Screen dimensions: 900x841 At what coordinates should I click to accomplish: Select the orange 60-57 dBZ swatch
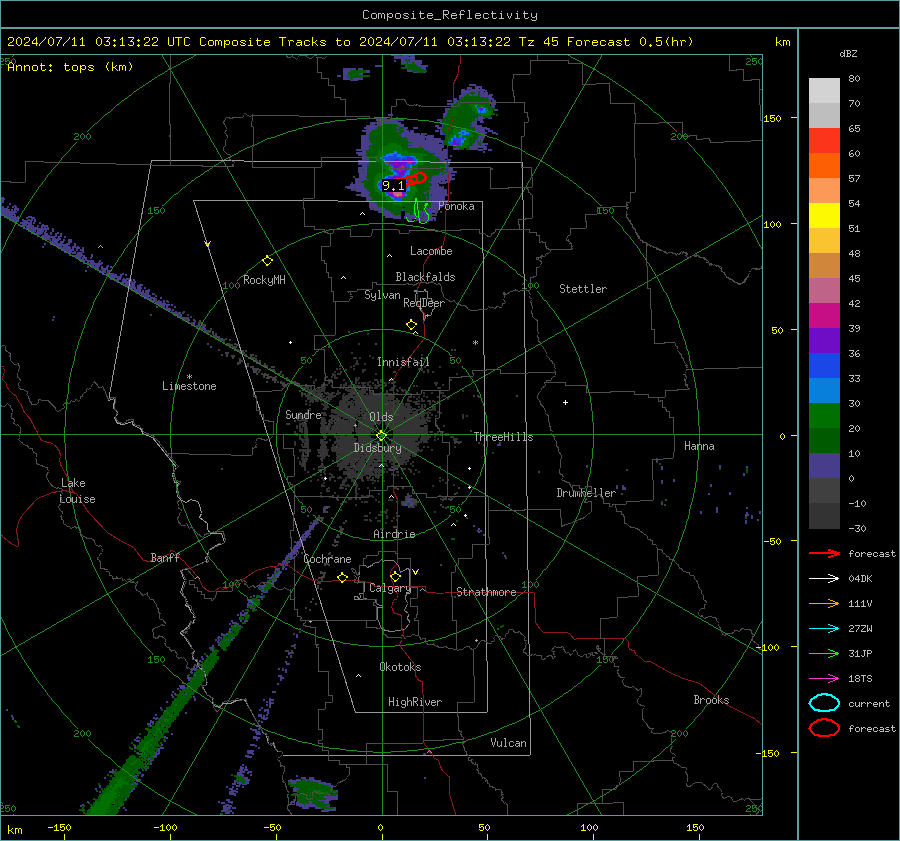coord(824,165)
